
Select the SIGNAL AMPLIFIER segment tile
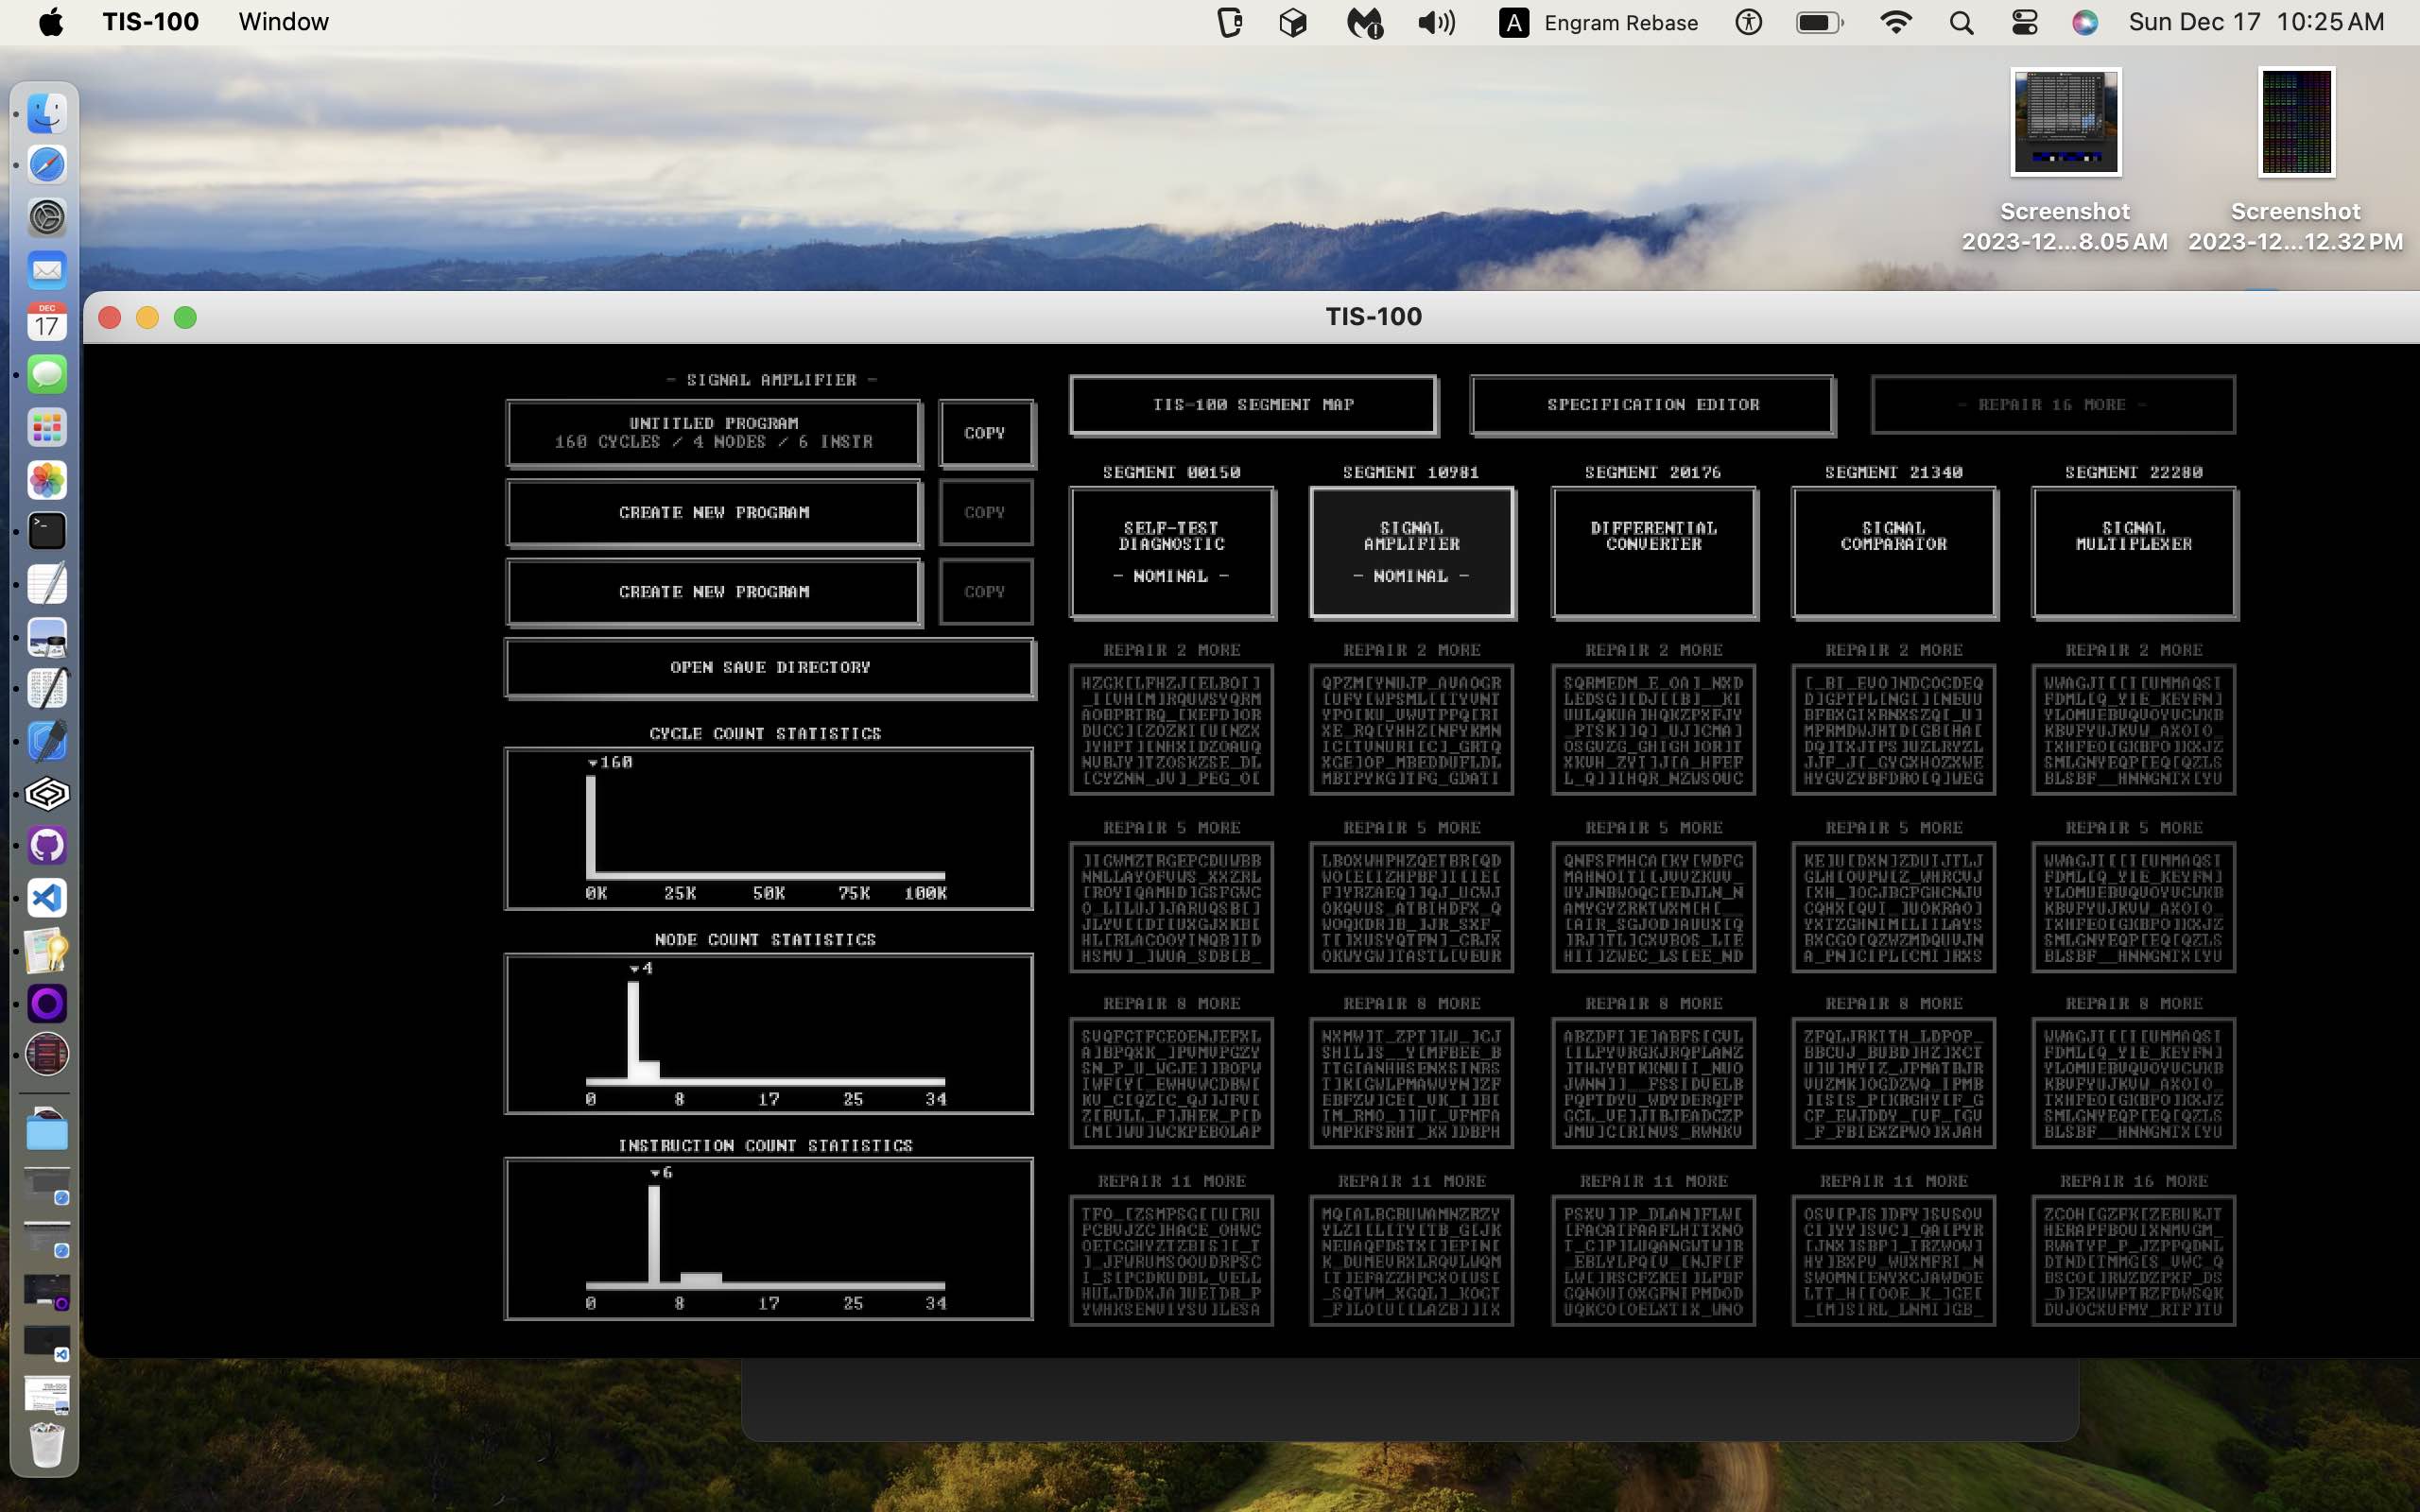coord(1412,553)
